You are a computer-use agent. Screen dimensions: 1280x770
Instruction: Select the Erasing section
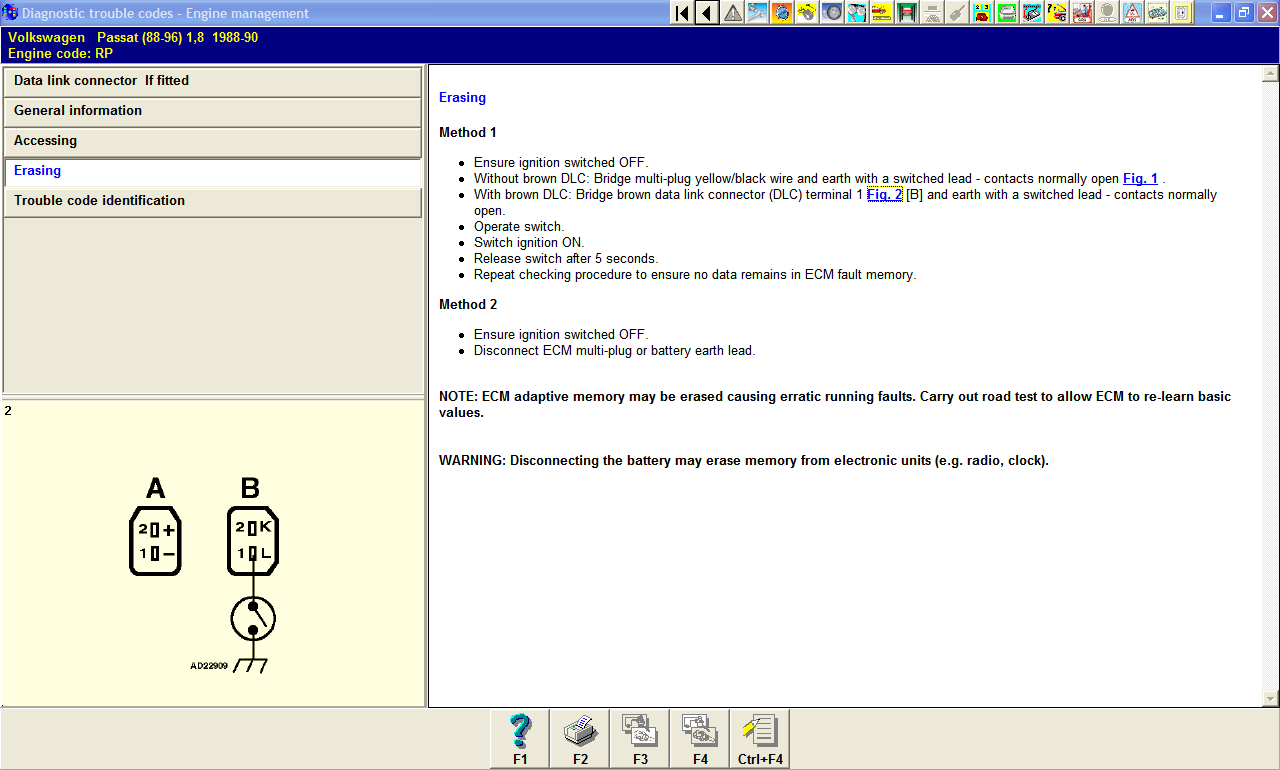(212, 171)
